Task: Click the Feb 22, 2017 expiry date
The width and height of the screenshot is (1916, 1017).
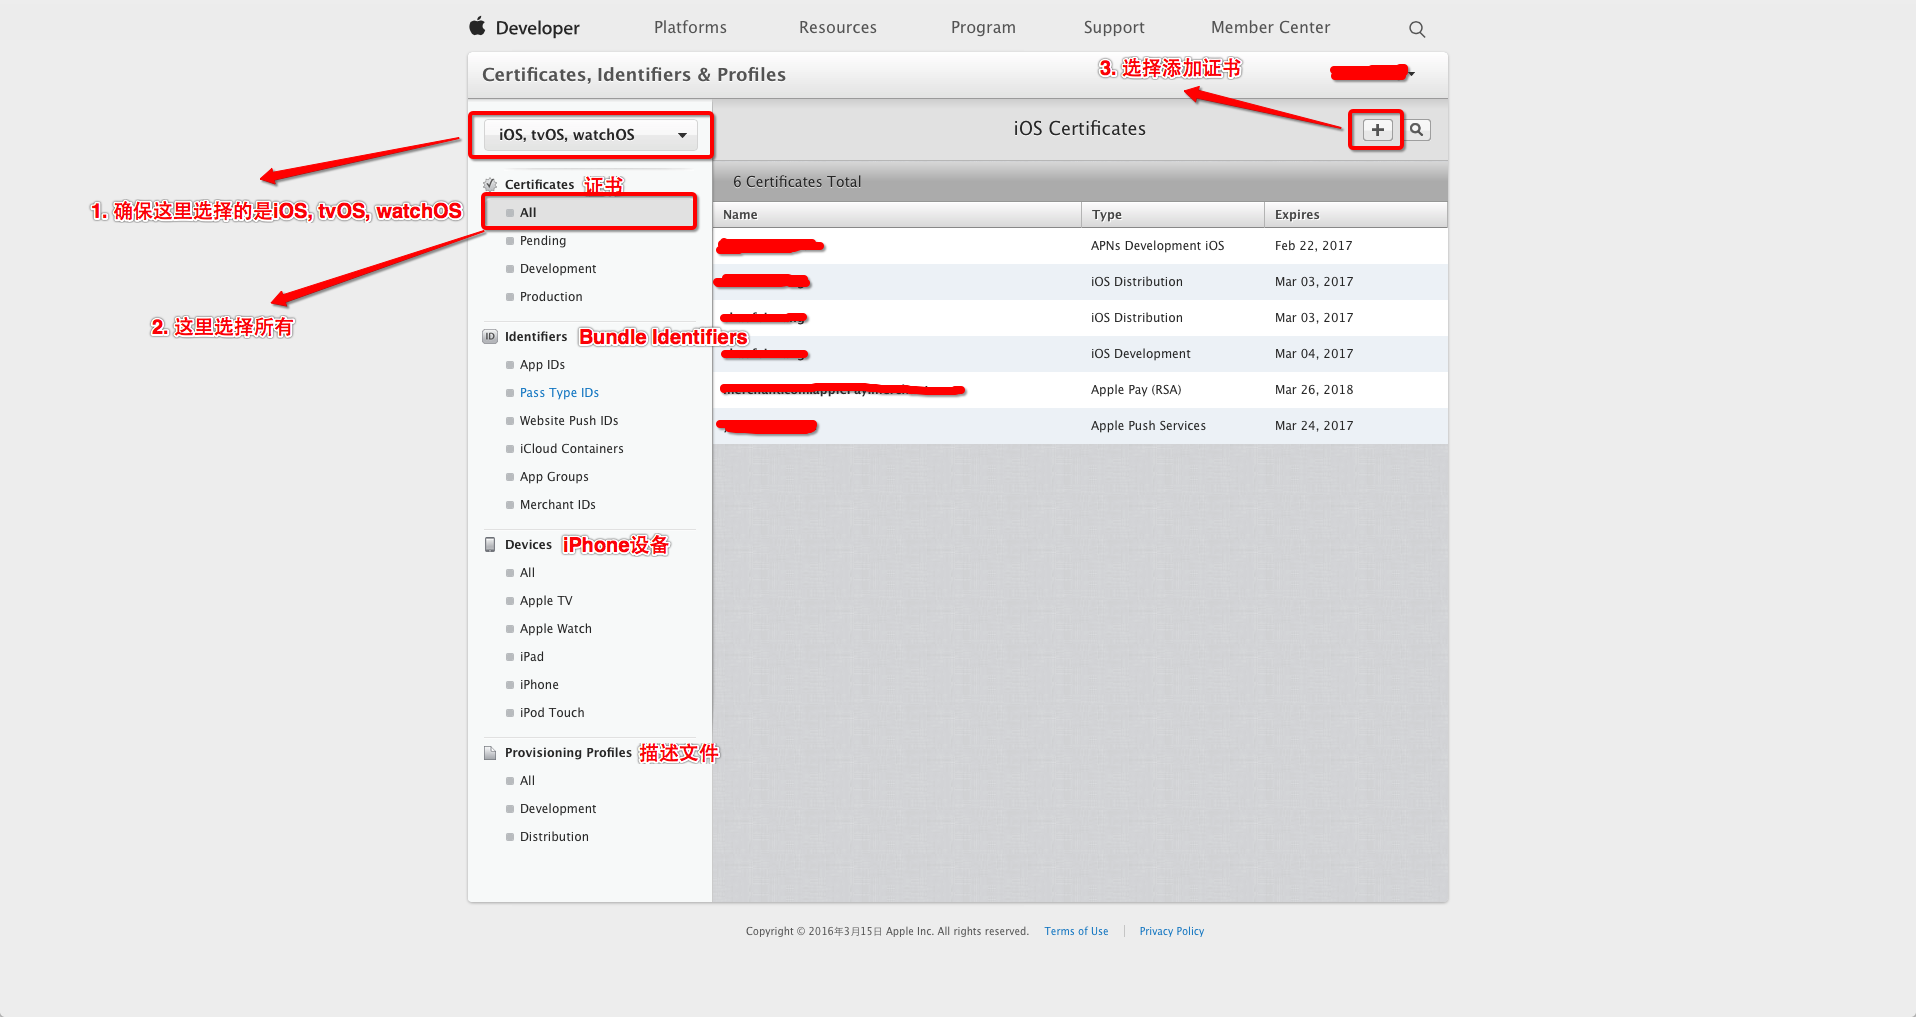Action: [x=1313, y=246]
